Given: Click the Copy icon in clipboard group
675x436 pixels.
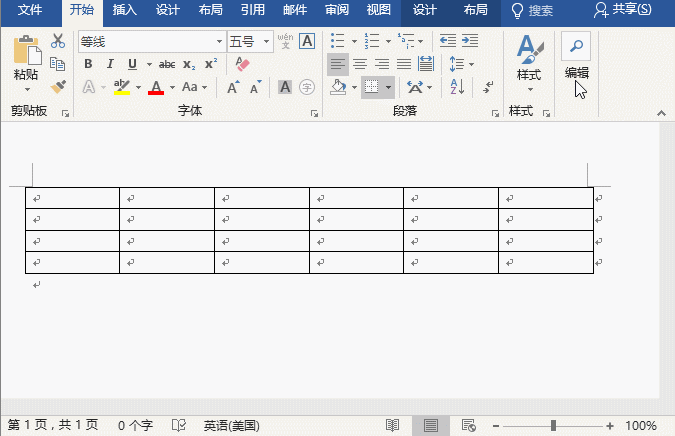Looking at the screenshot, I should click(58, 64).
